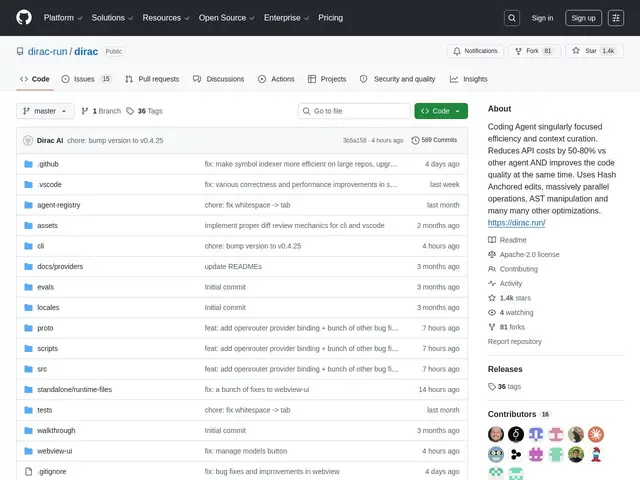Expand the Enterprise menu
The height and width of the screenshot is (480, 640).
[286, 18]
